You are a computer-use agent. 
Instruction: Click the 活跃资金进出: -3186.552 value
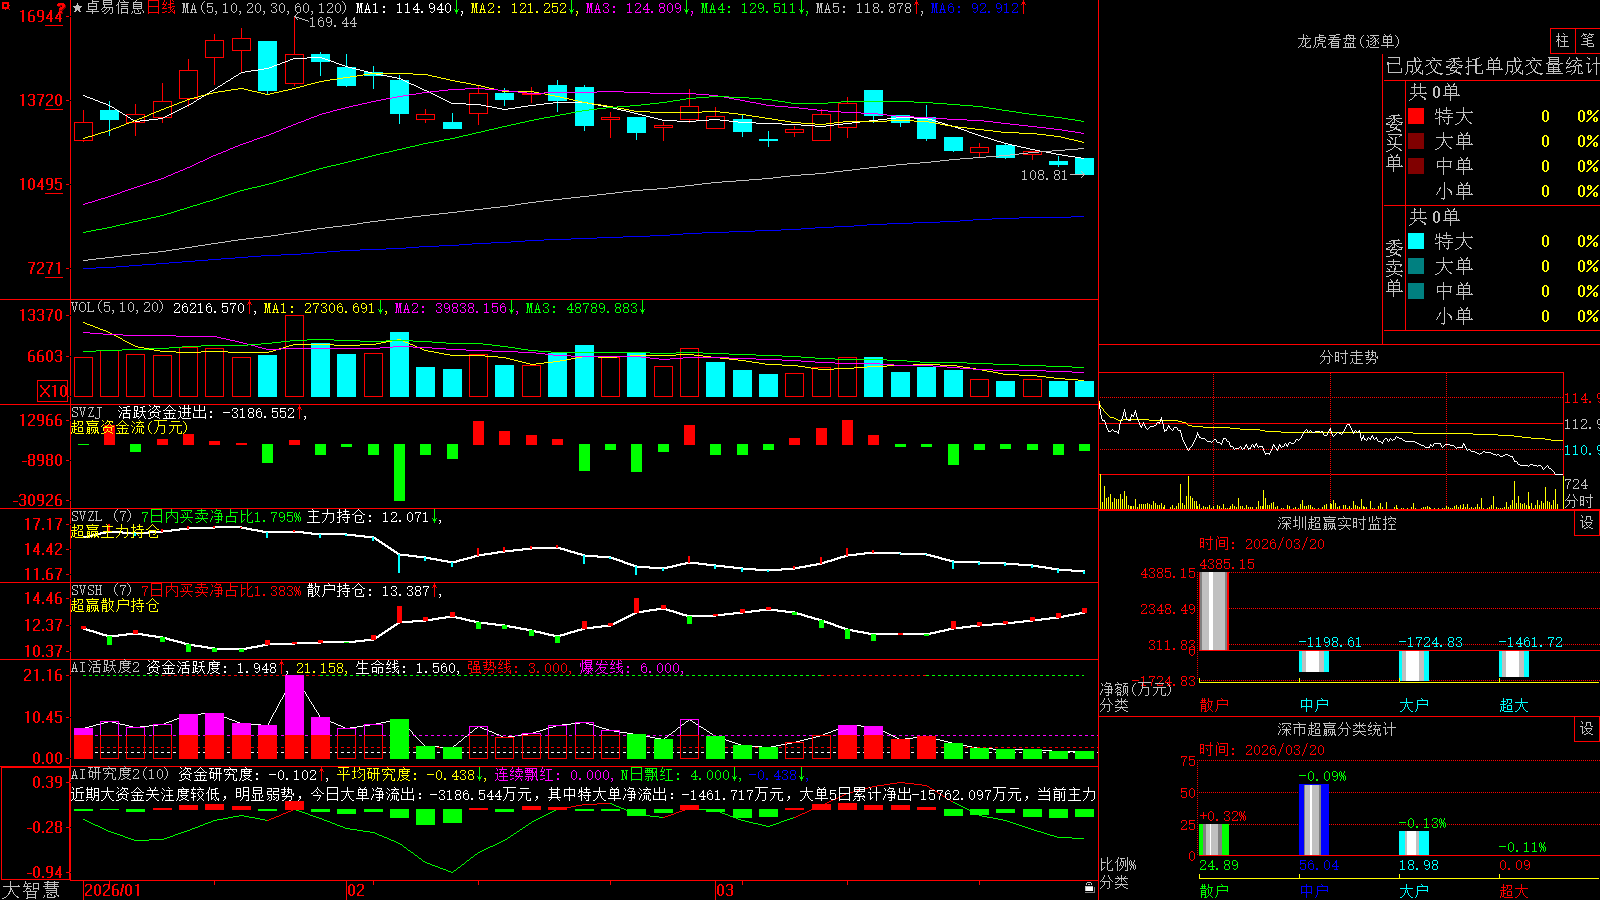[207, 412]
